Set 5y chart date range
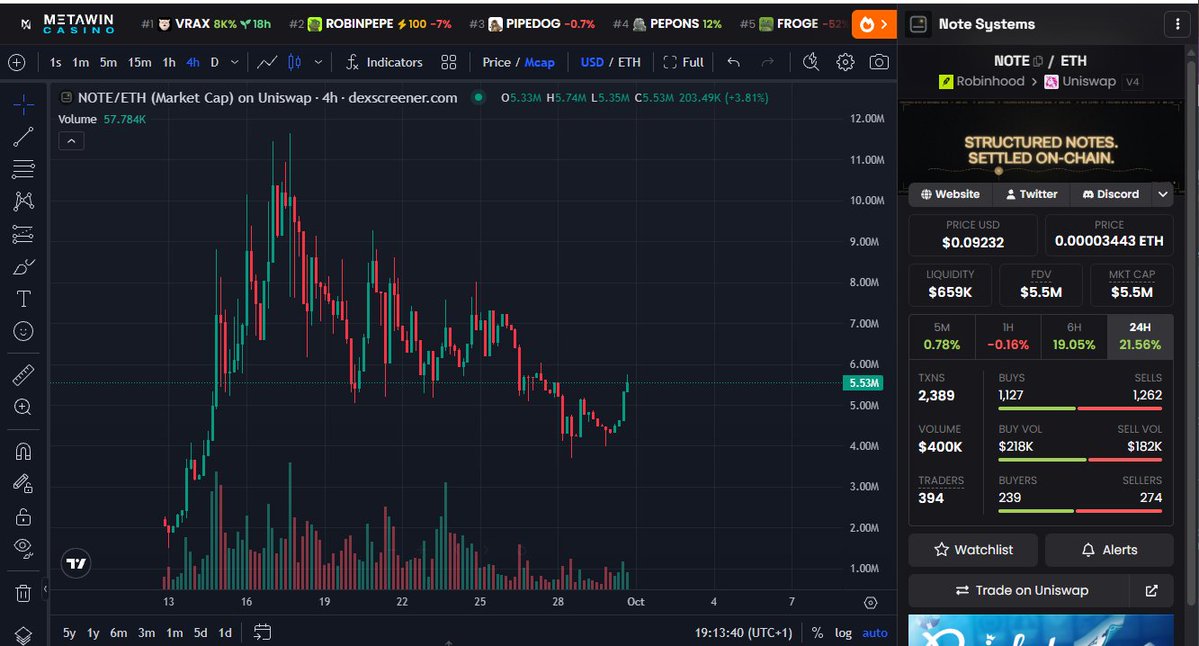Viewport: 1199px width, 646px height. 69,633
